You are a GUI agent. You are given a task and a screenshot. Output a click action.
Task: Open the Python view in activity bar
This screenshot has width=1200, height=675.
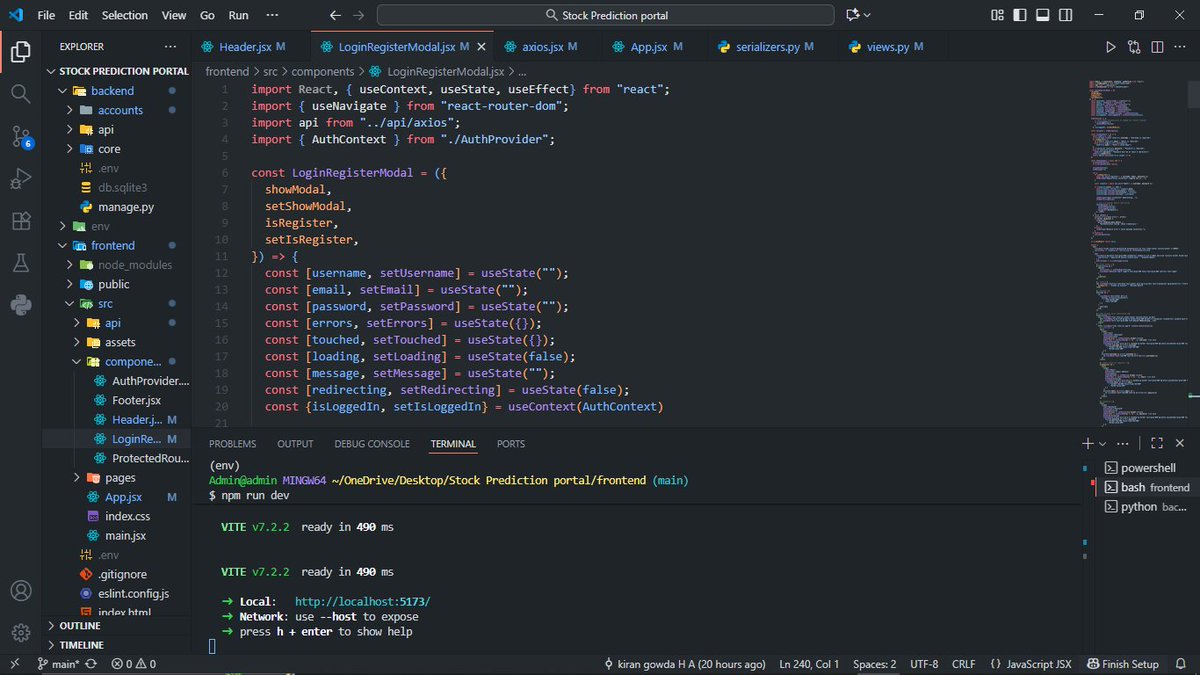click(x=20, y=305)
